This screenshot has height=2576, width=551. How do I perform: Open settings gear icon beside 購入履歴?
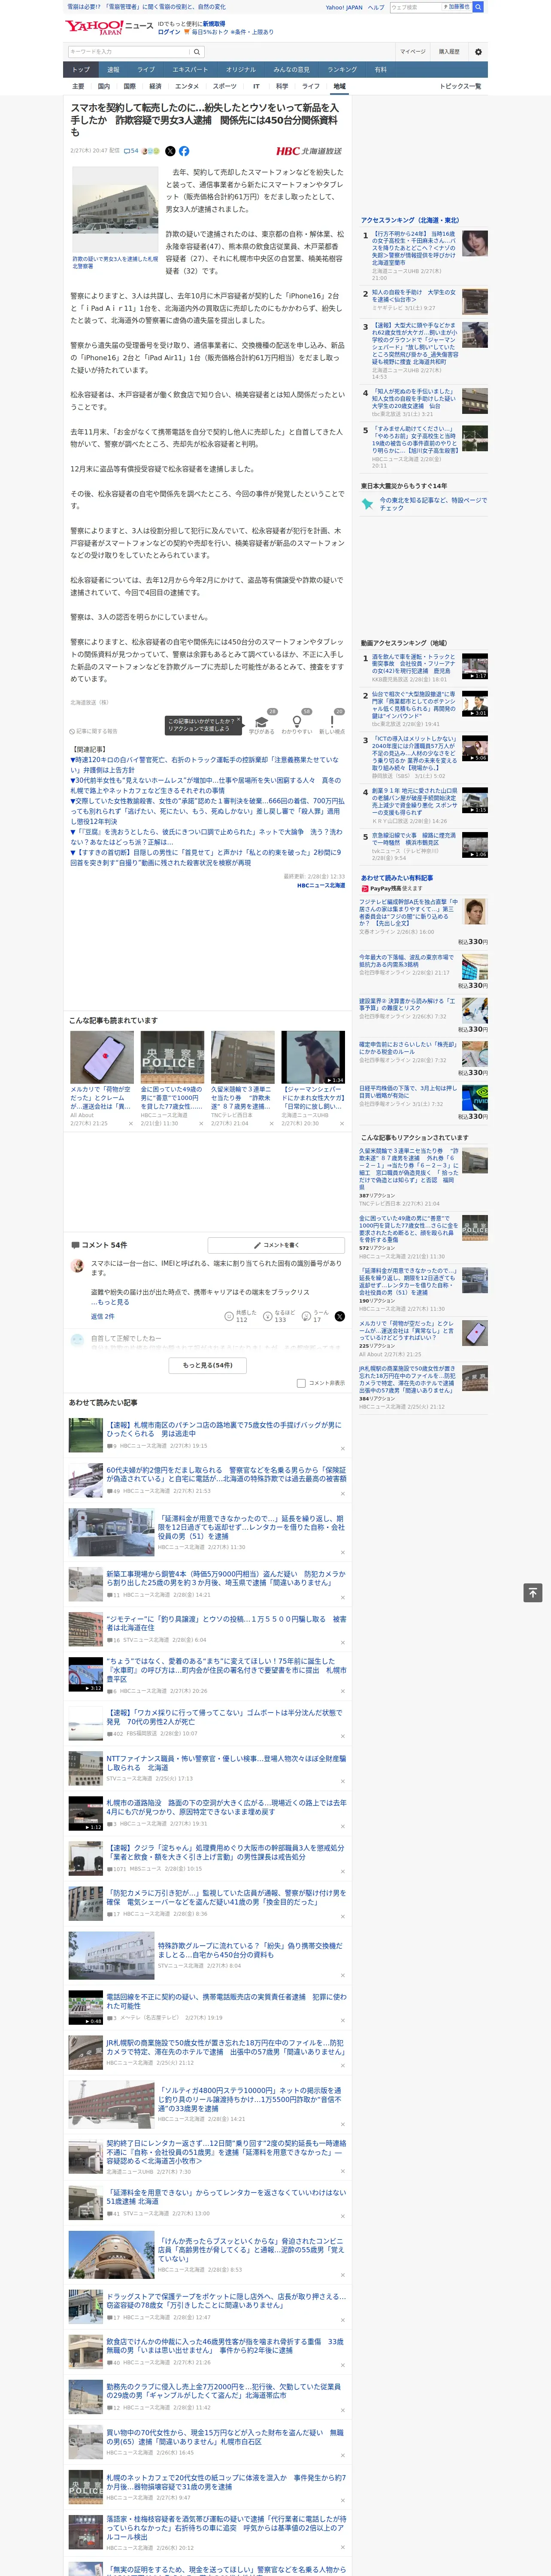click(x=477, y=52)
